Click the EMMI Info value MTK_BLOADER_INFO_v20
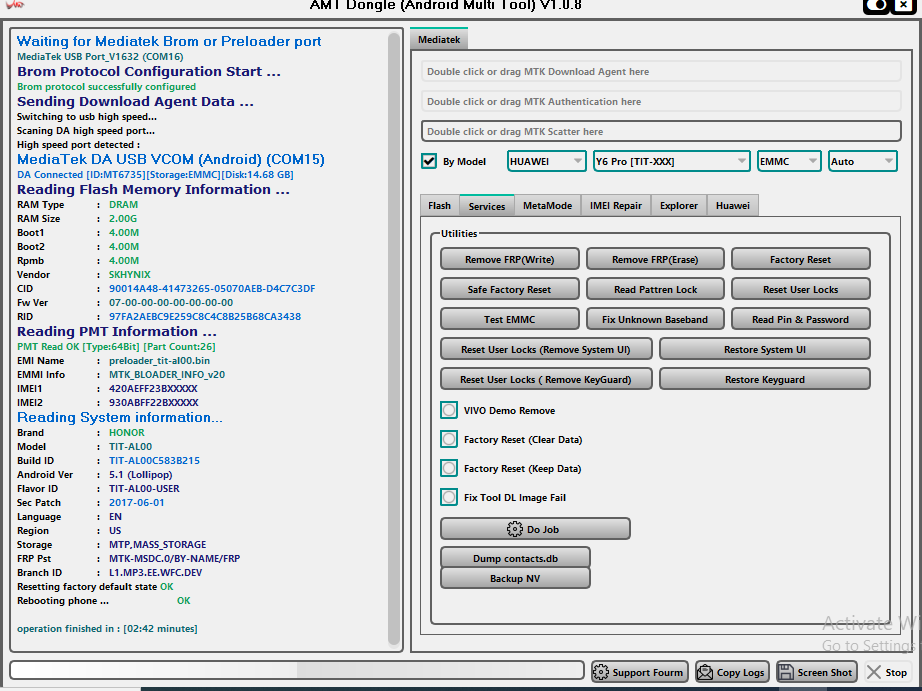 [167, 375]
